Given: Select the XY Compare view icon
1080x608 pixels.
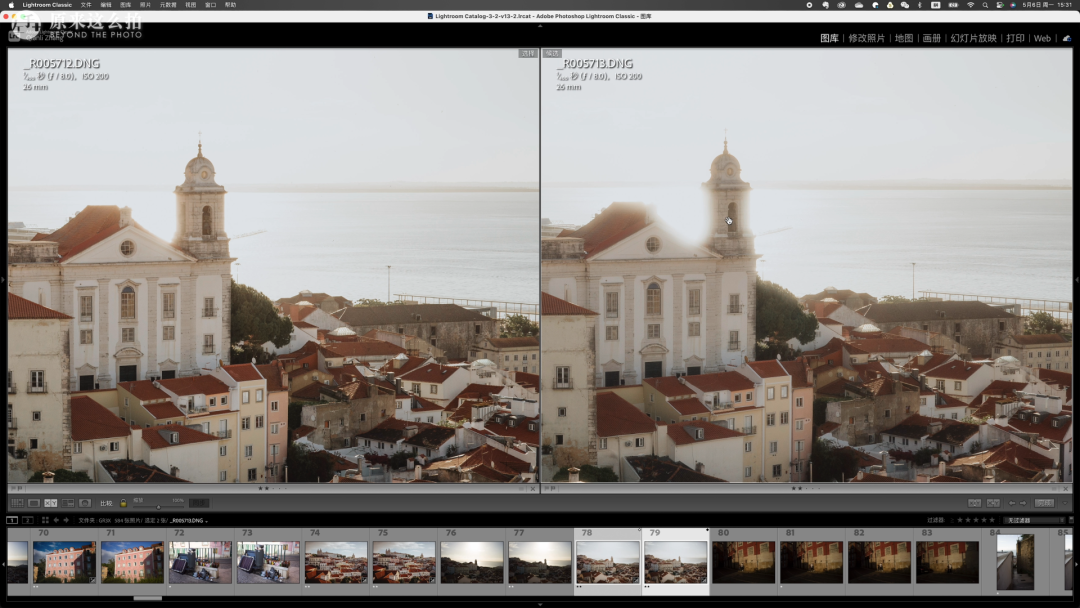Looking at the screenshot, I should pyautogui.click(x=51, y=503).
